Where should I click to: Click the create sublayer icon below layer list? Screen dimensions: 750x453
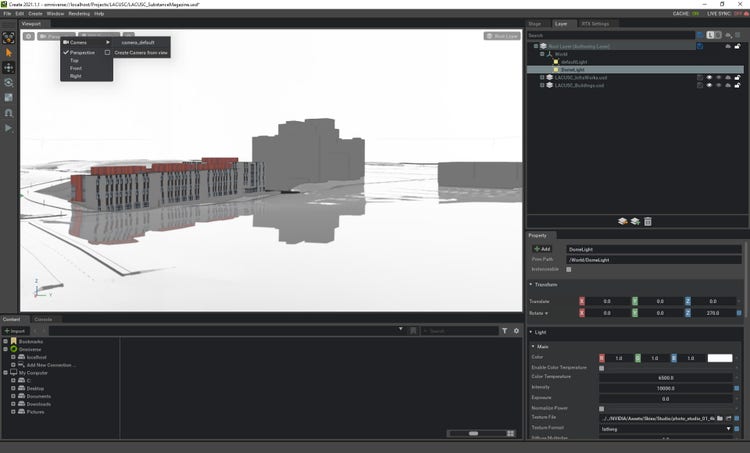coord(635,221)
